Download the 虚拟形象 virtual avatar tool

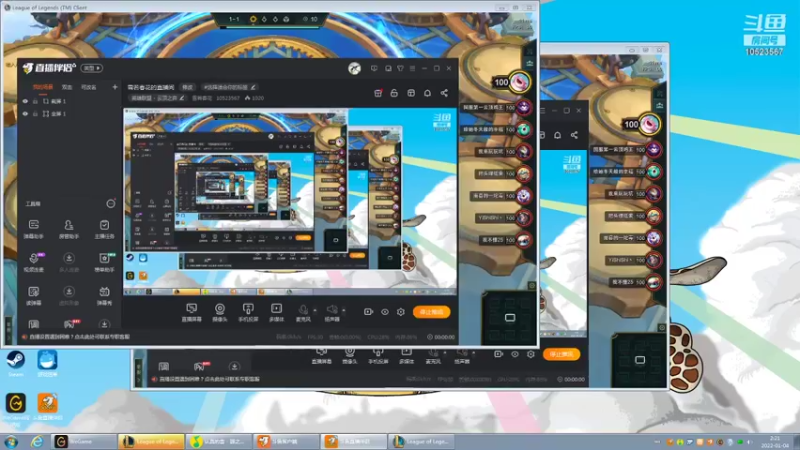(68, 295)
